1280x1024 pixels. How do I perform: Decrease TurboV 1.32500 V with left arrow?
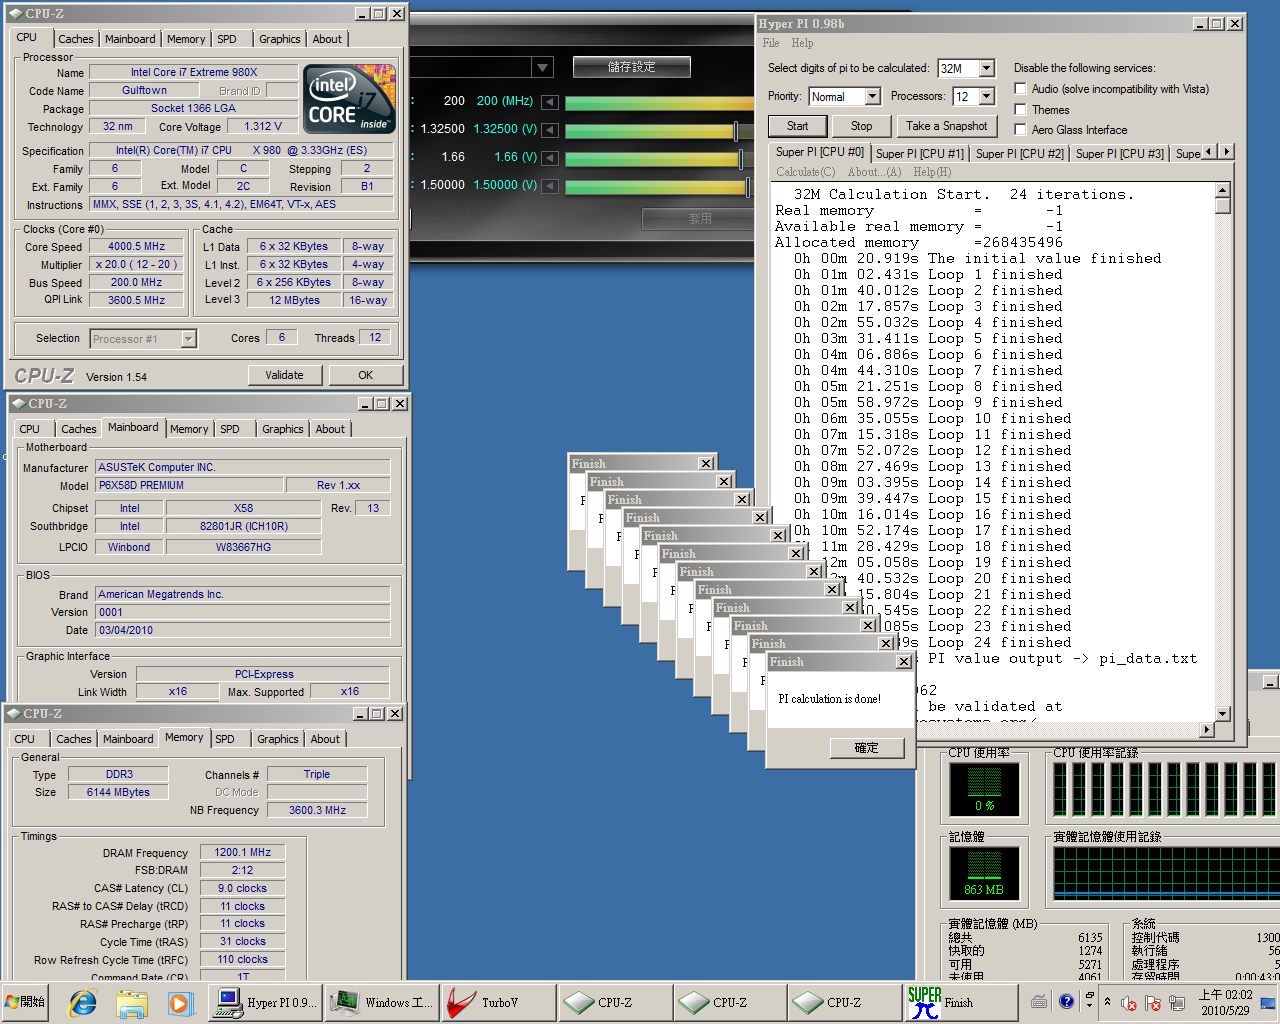549,129
